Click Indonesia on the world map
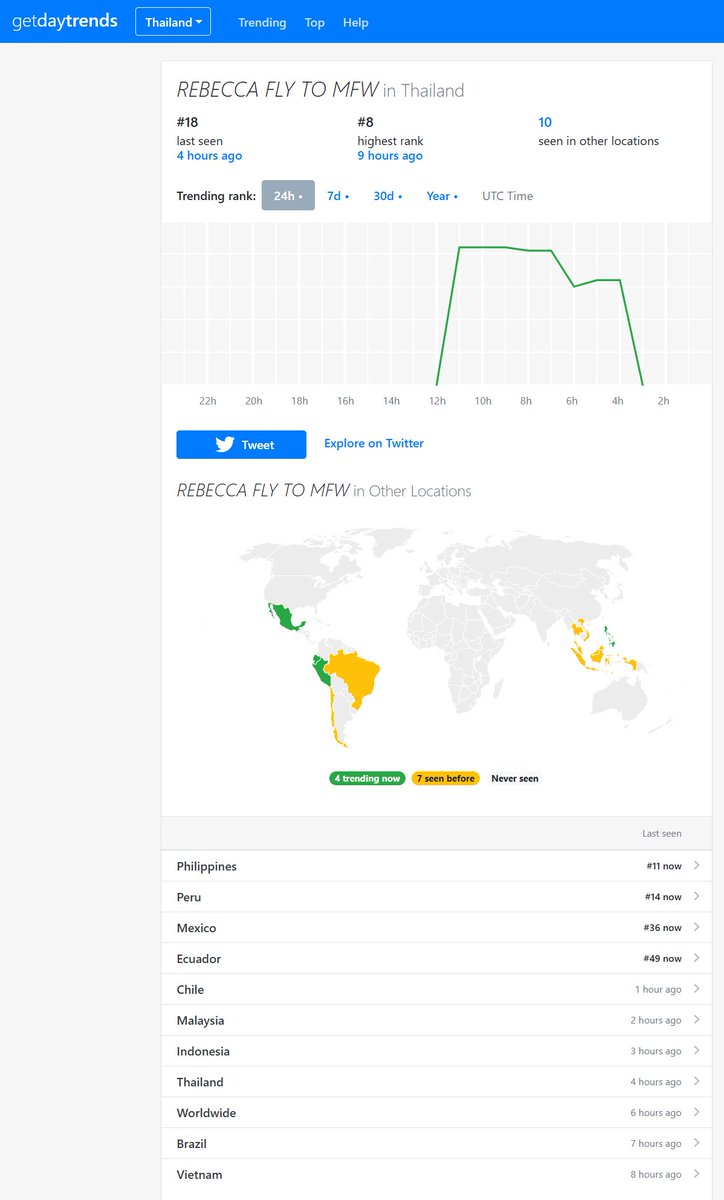 click(600, 656)
